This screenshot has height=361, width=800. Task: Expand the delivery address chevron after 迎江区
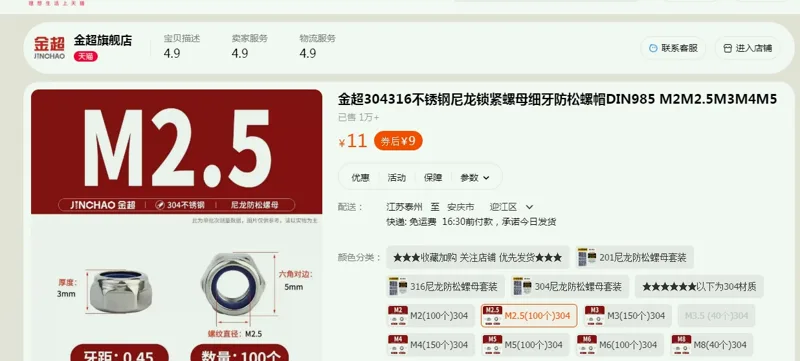[529, 207]
